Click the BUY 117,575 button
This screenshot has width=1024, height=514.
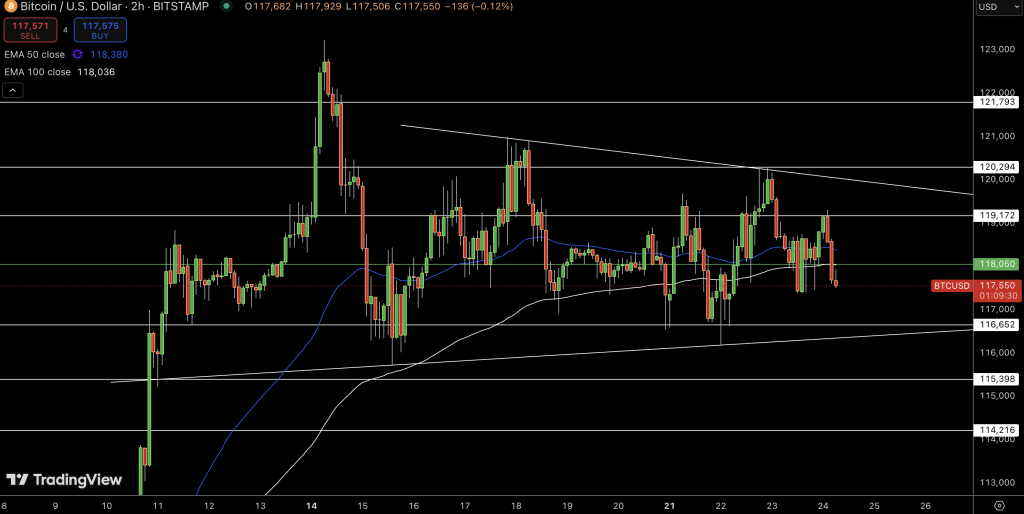[x=100, y=30]
